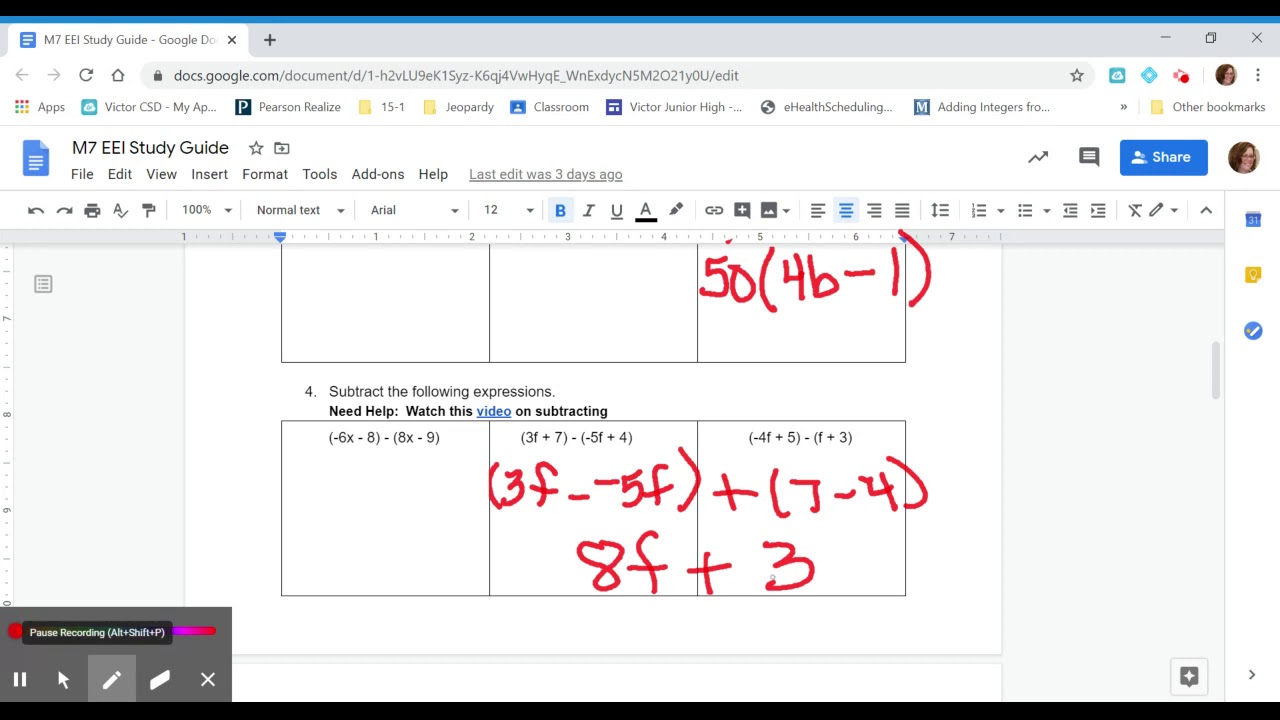
Task: Open the editing mode pencil dropdown
Action: (x=1163, y=210)
